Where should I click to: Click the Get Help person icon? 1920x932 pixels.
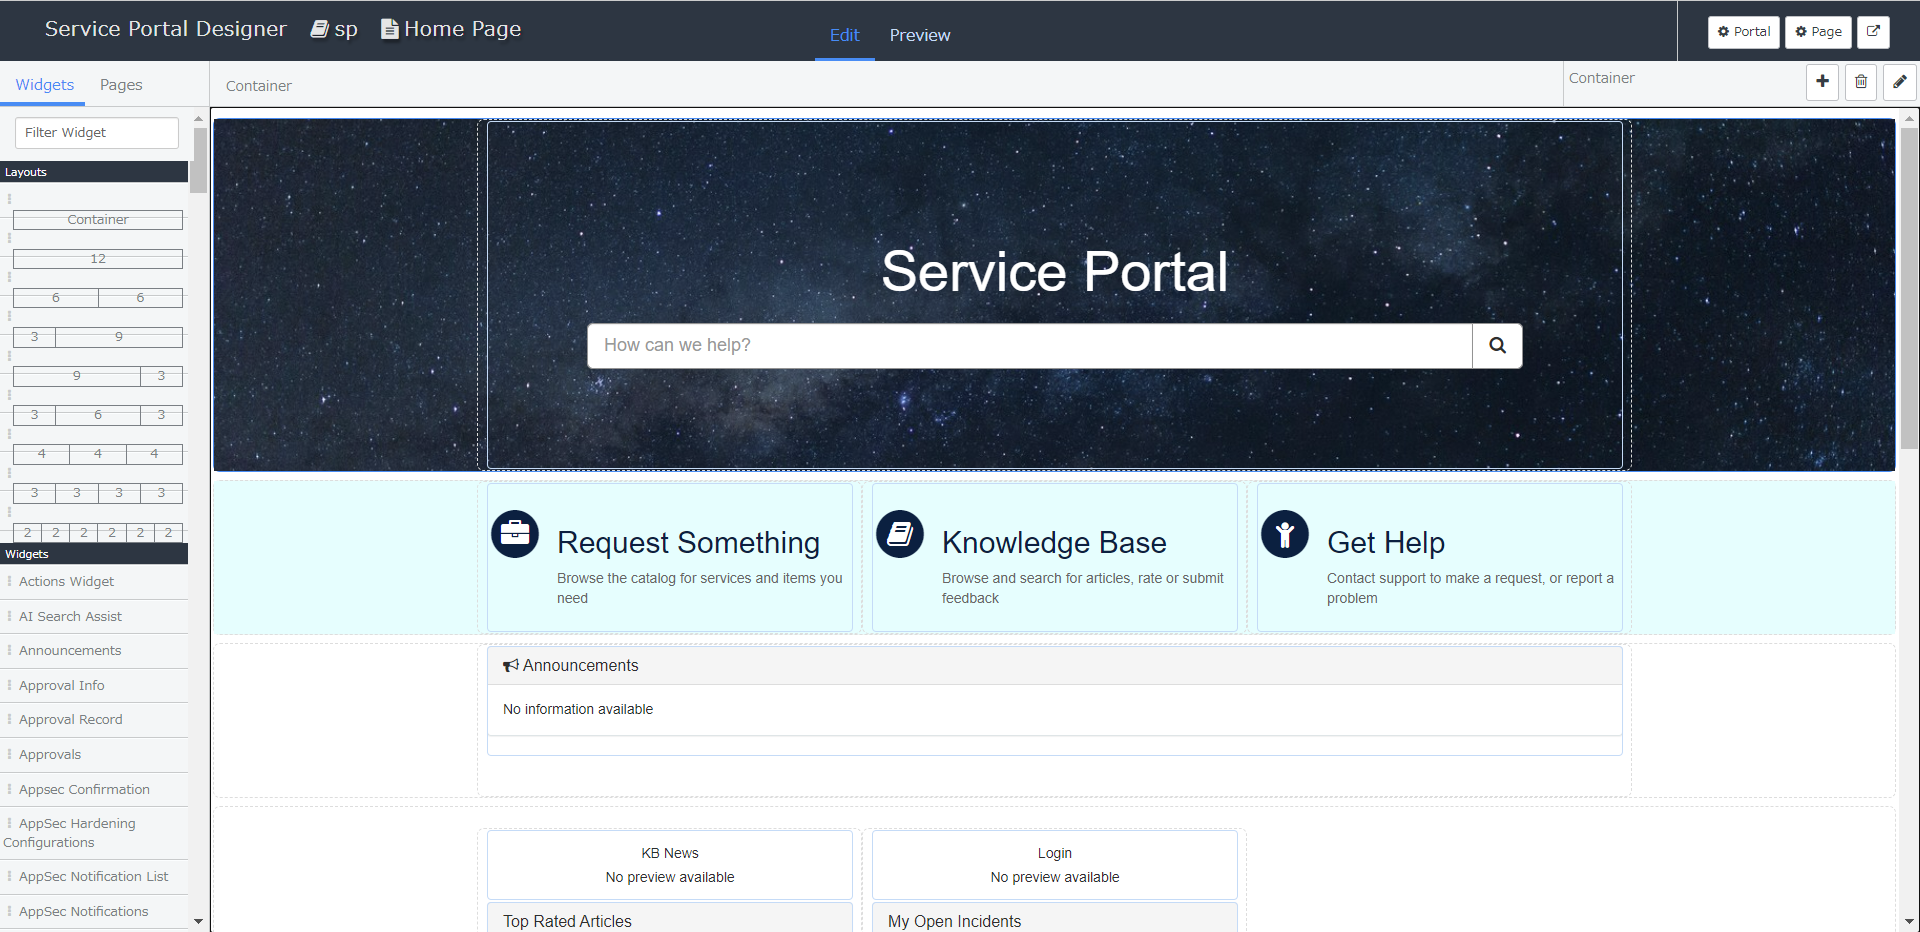click(1285, 533)
